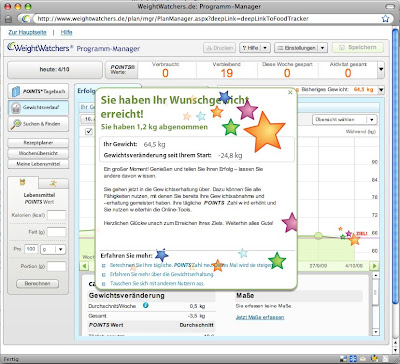Switch to the activity runner tab icon
Viewport: 400px width, 364px height.
(x=53, y=183)
